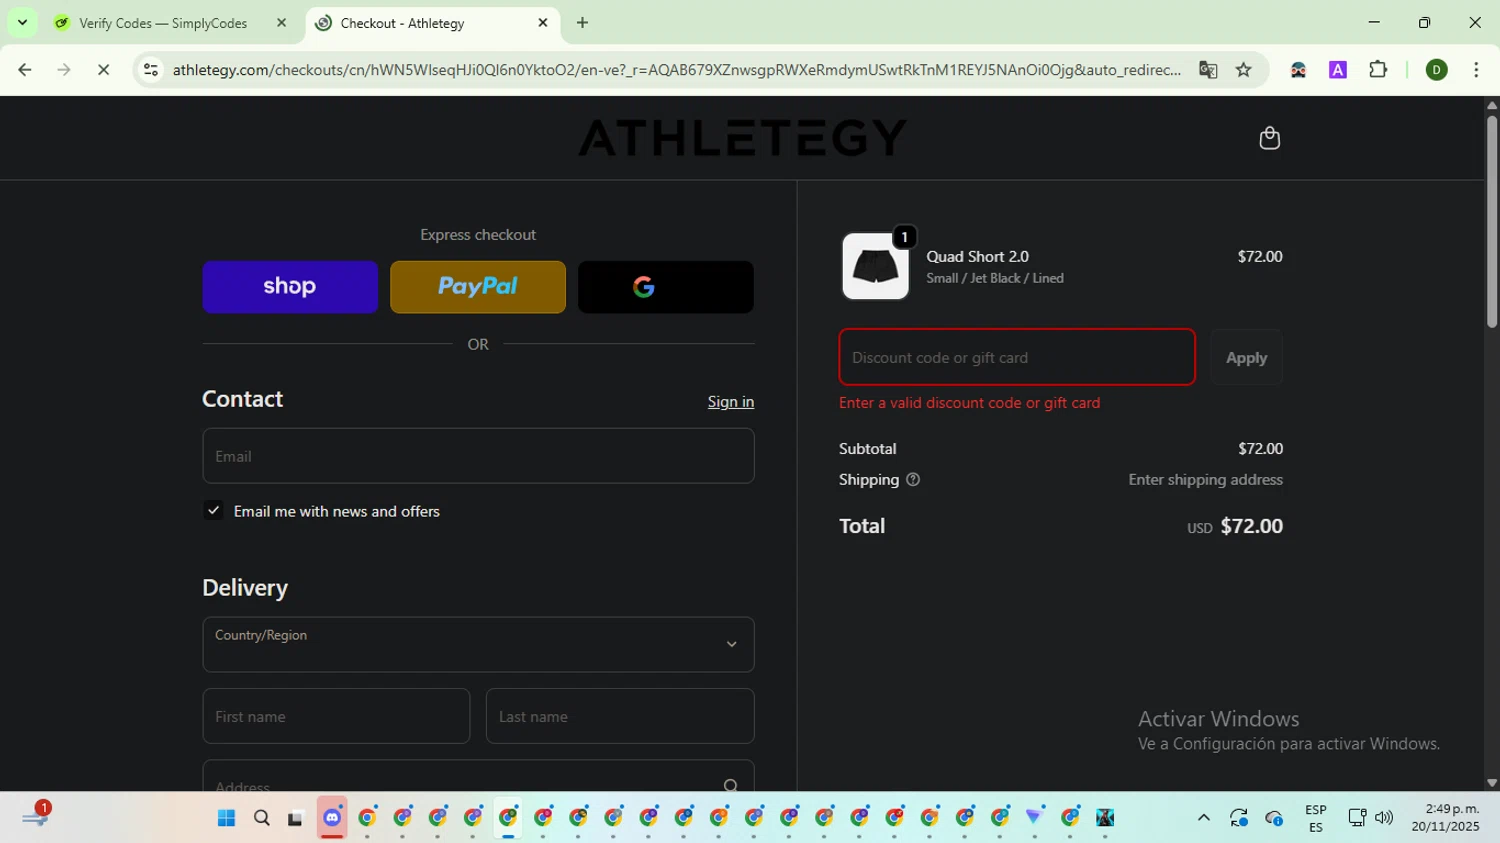Open the cloud sync tray icon
Screen dimensions: 1500x843
click(1275, 818)
